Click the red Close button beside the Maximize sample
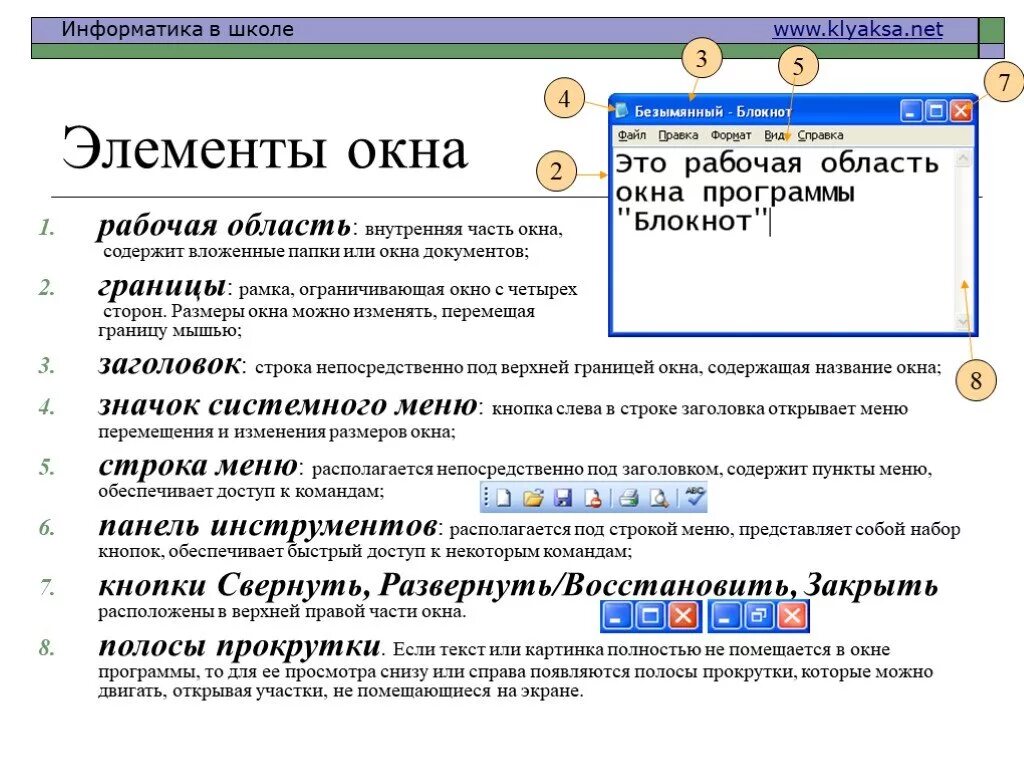 (684, 616)
